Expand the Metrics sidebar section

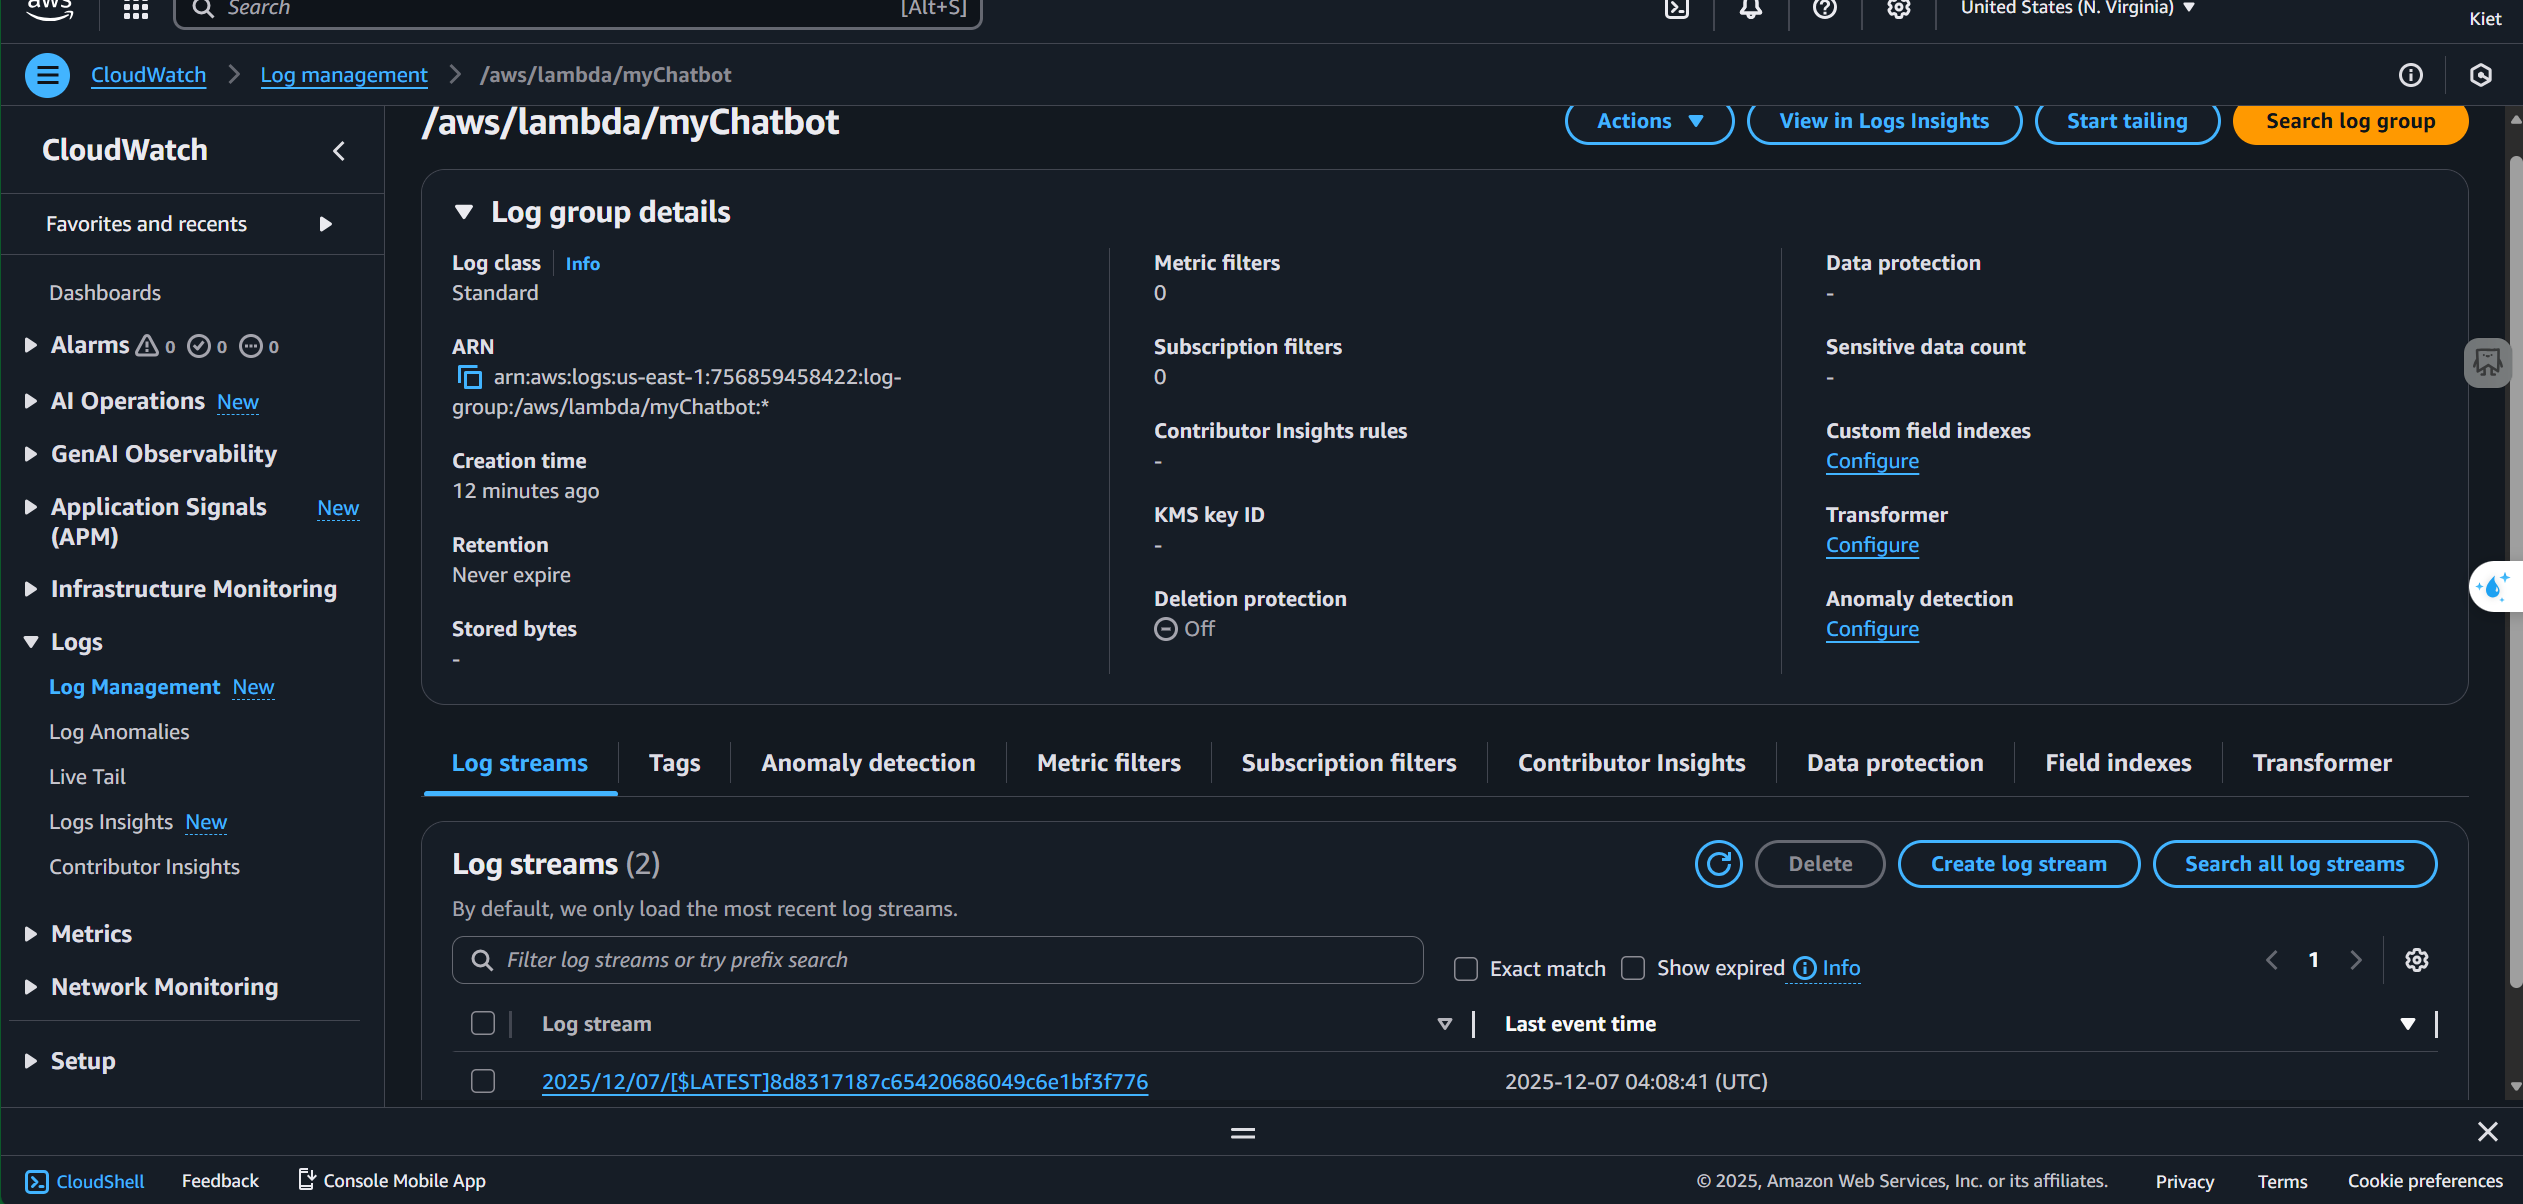(x=31, y=934)
